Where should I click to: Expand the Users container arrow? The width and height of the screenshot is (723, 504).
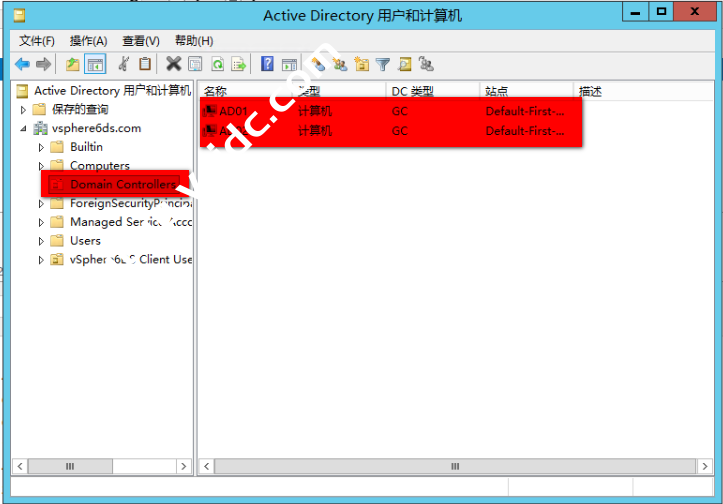(41, 241)
